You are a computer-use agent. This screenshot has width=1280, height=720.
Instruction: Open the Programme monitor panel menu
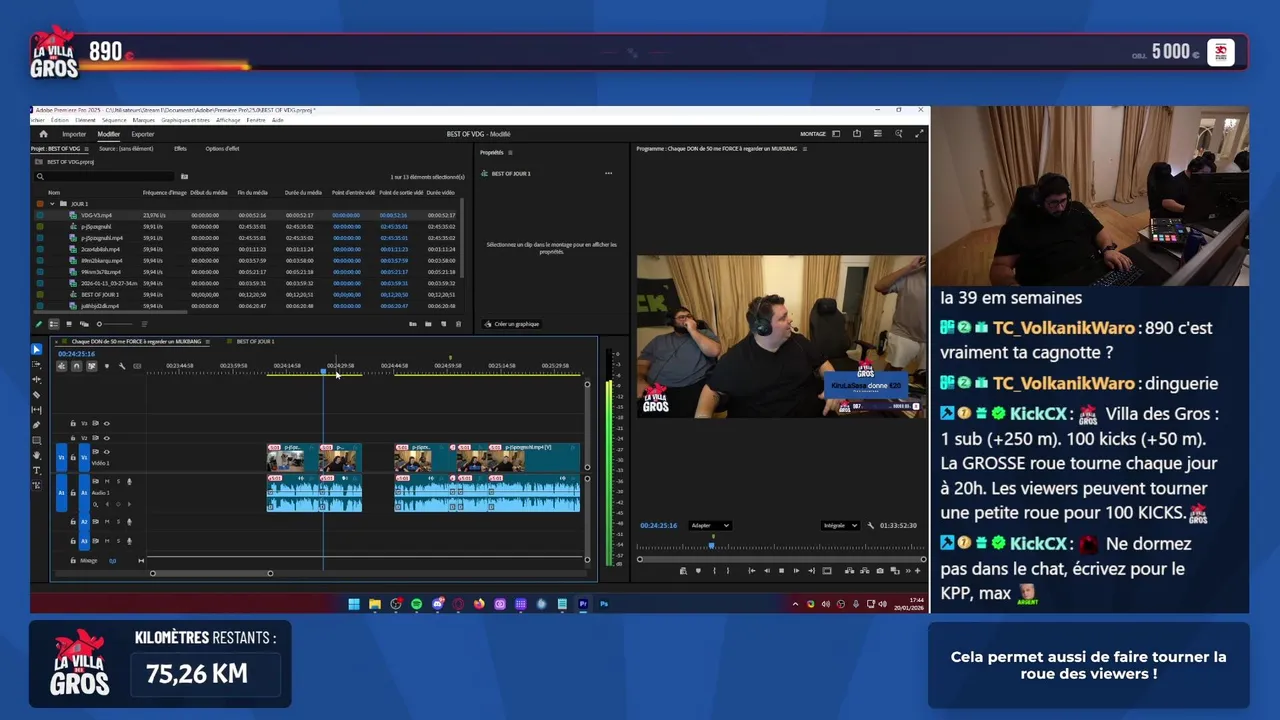click(805, 148)
